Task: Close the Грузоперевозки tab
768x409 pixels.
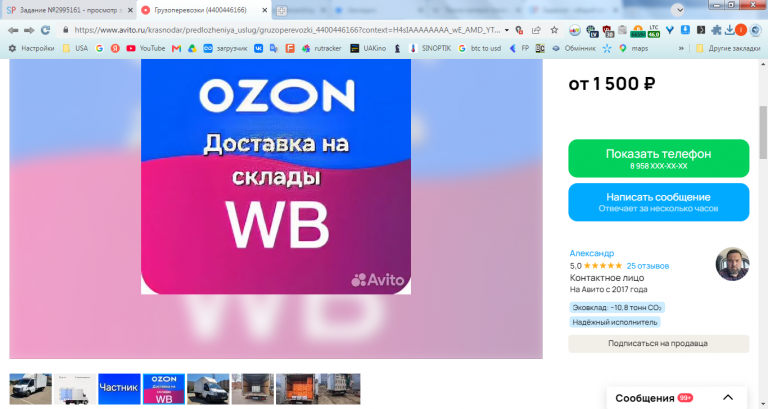Action: [x=264, y=10]
